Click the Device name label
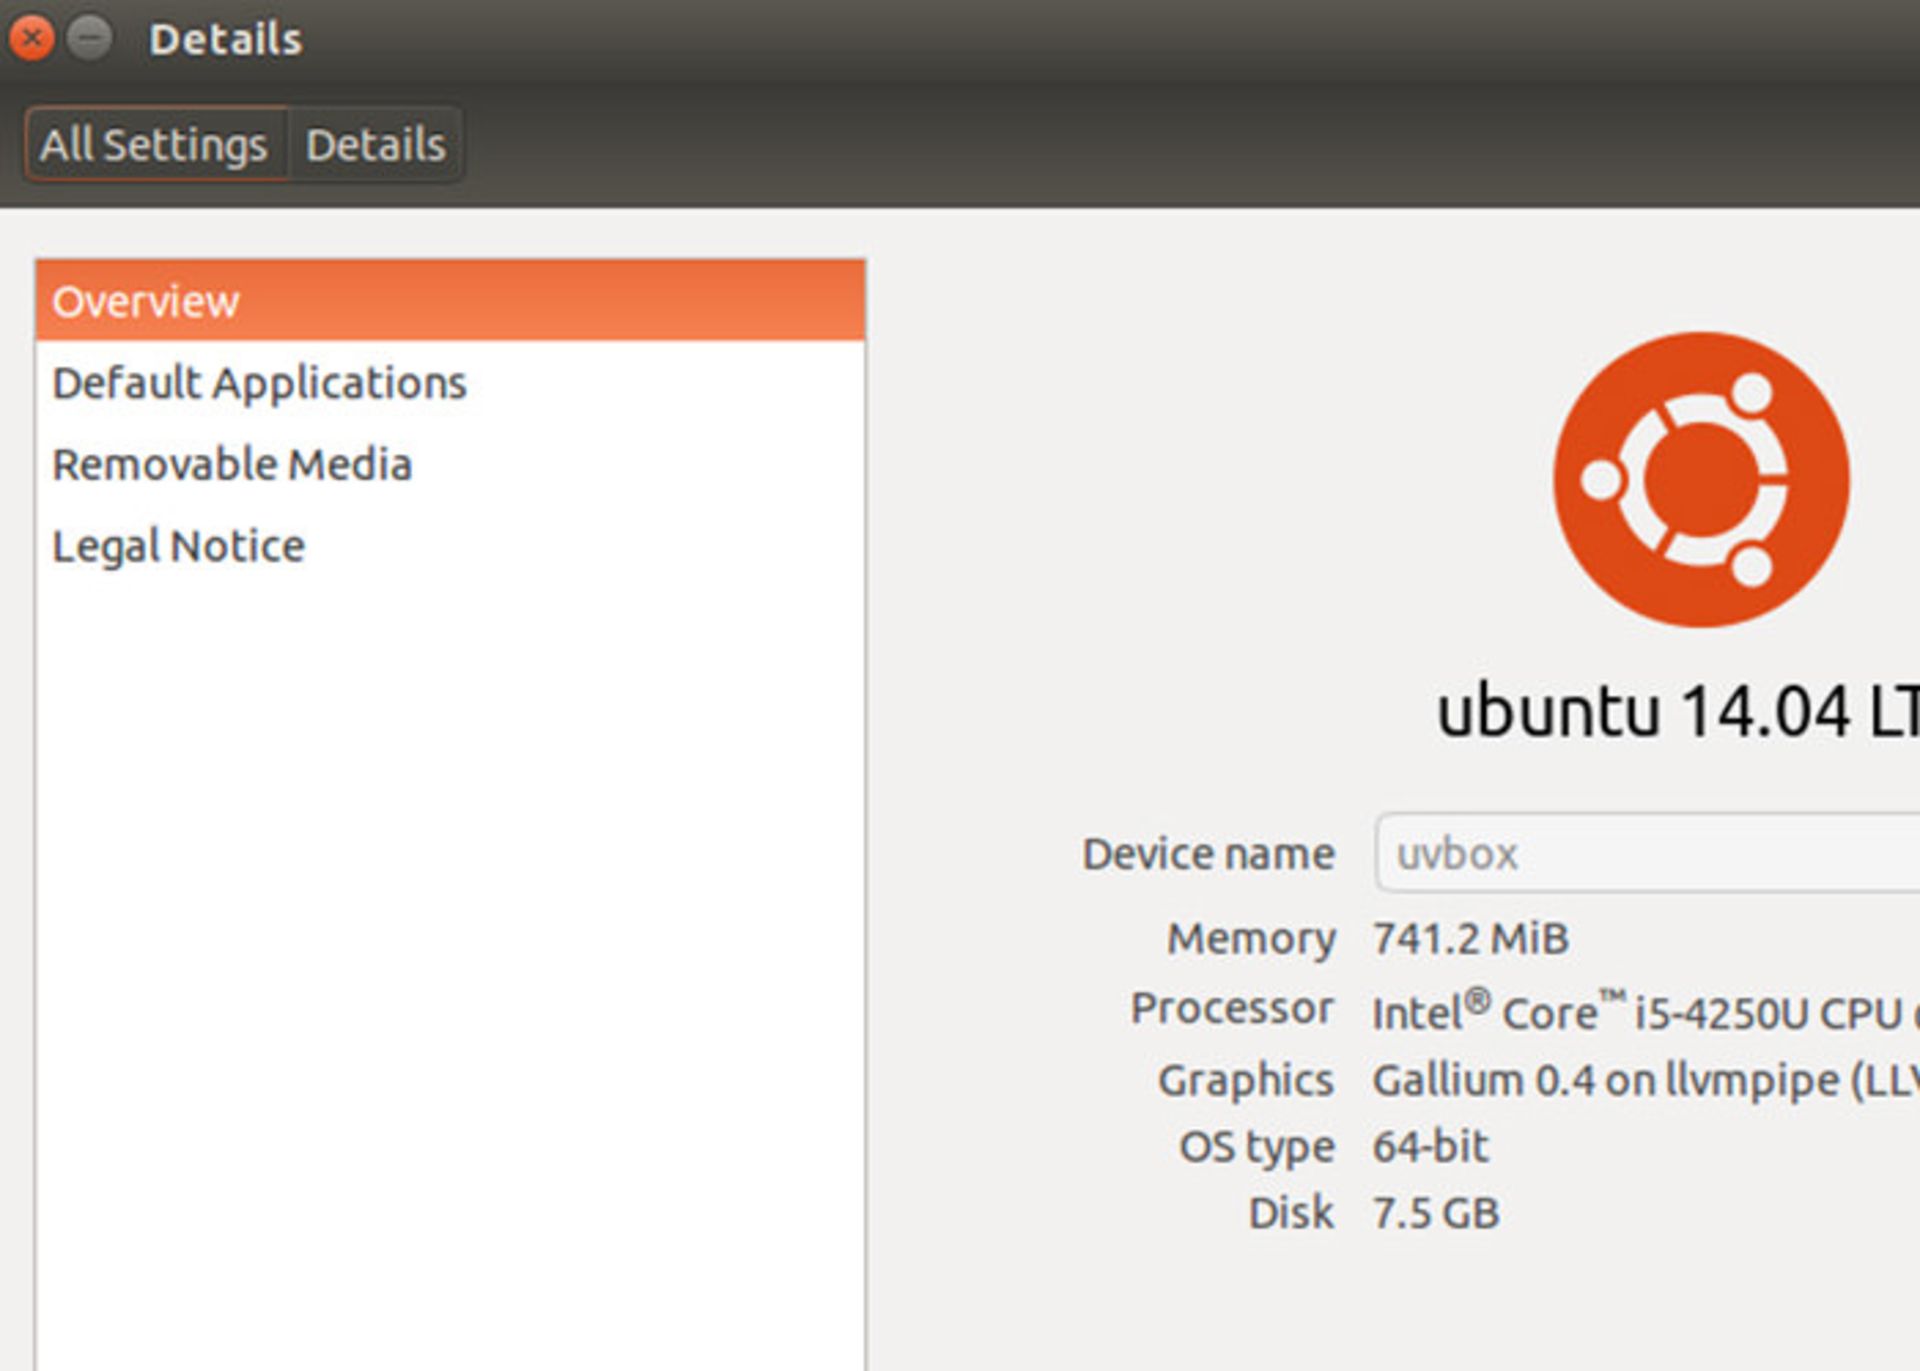 click(x=1208, y=854)
